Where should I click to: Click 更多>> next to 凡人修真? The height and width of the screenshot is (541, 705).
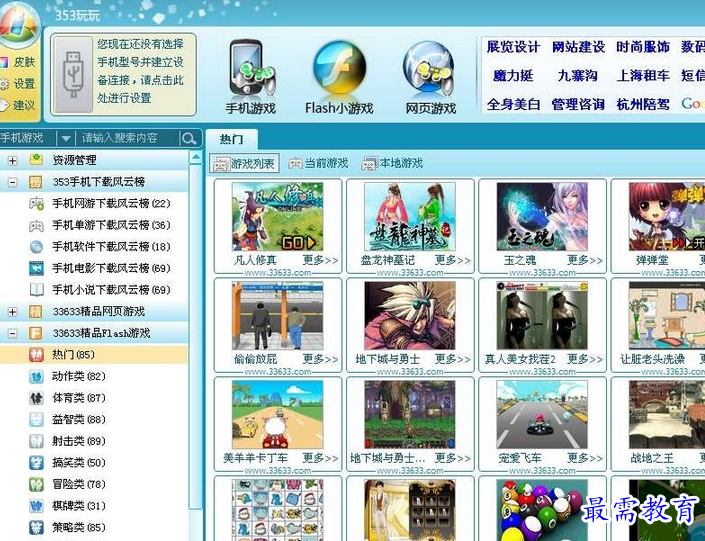coord(320,260)
